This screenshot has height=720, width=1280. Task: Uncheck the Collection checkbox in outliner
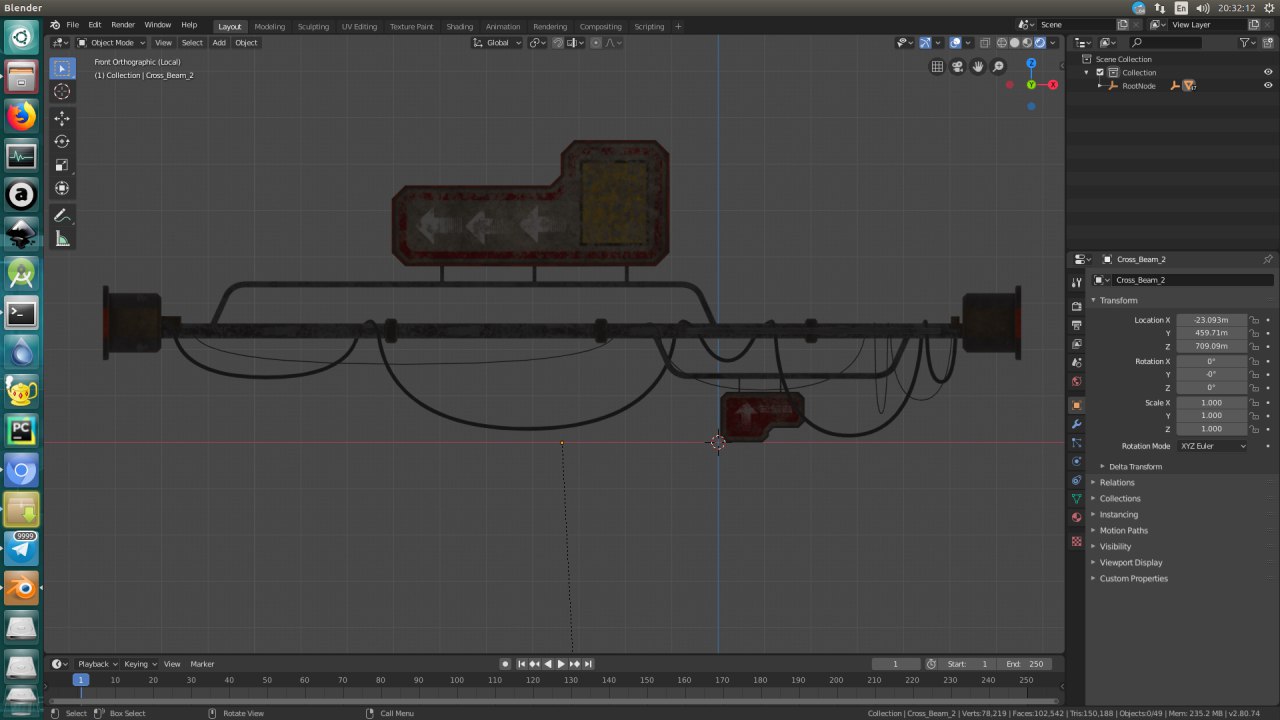(x=1100, y=72)
